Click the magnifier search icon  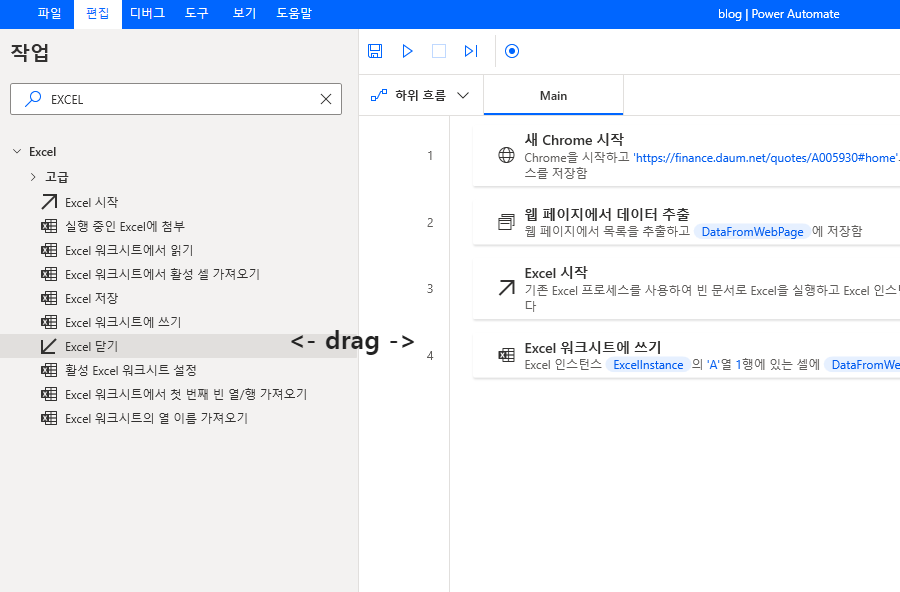pyautogui.click(x=33, y=99)
